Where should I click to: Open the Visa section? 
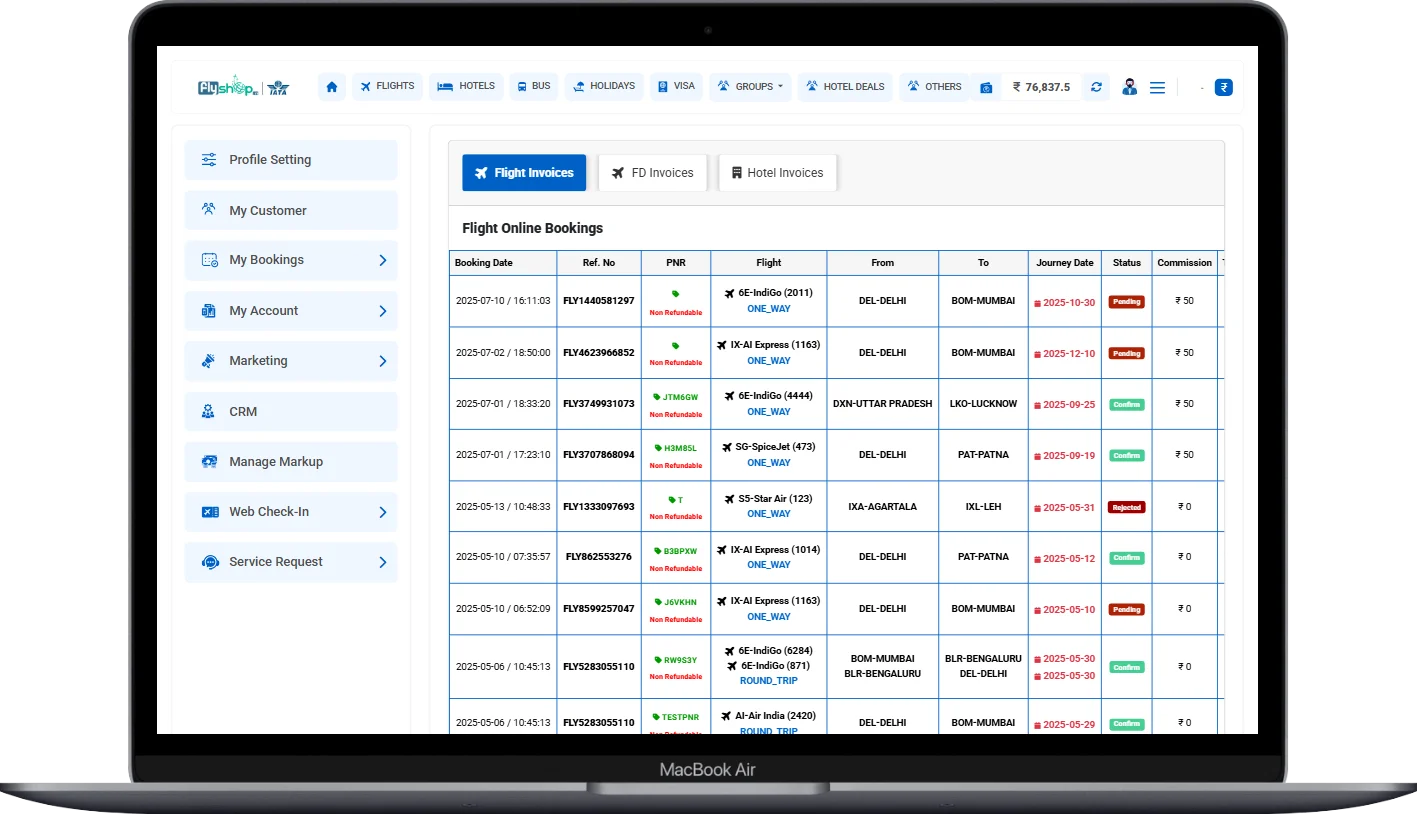point(676,87)
